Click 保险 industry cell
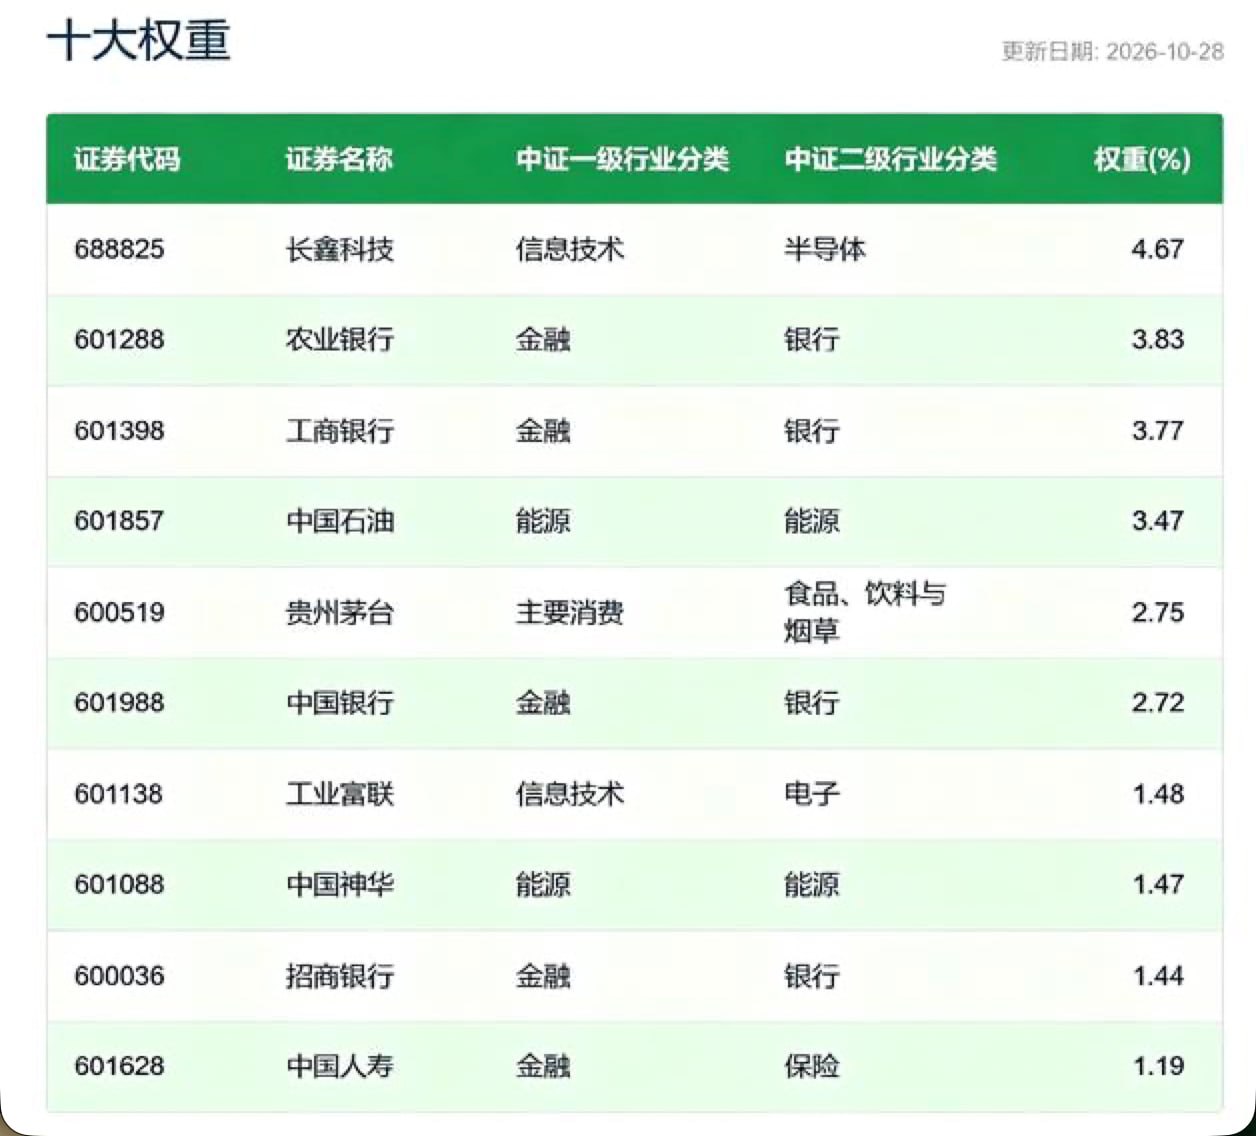1256x1136 pixels. click(x=812, y=1066)
